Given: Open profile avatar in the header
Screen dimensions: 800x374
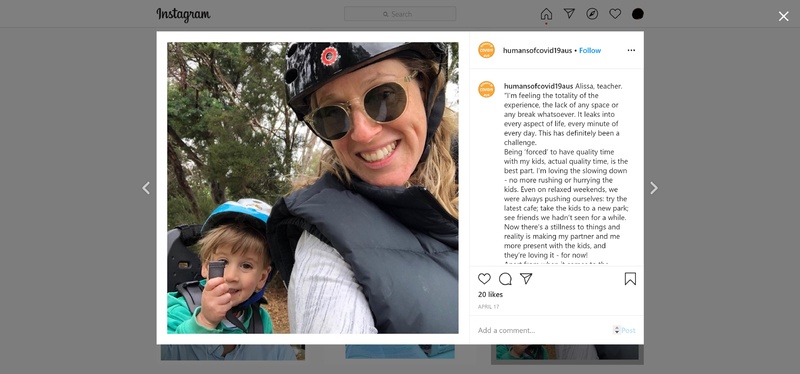Looking at the screenshot, I should [x=638, y=14].
